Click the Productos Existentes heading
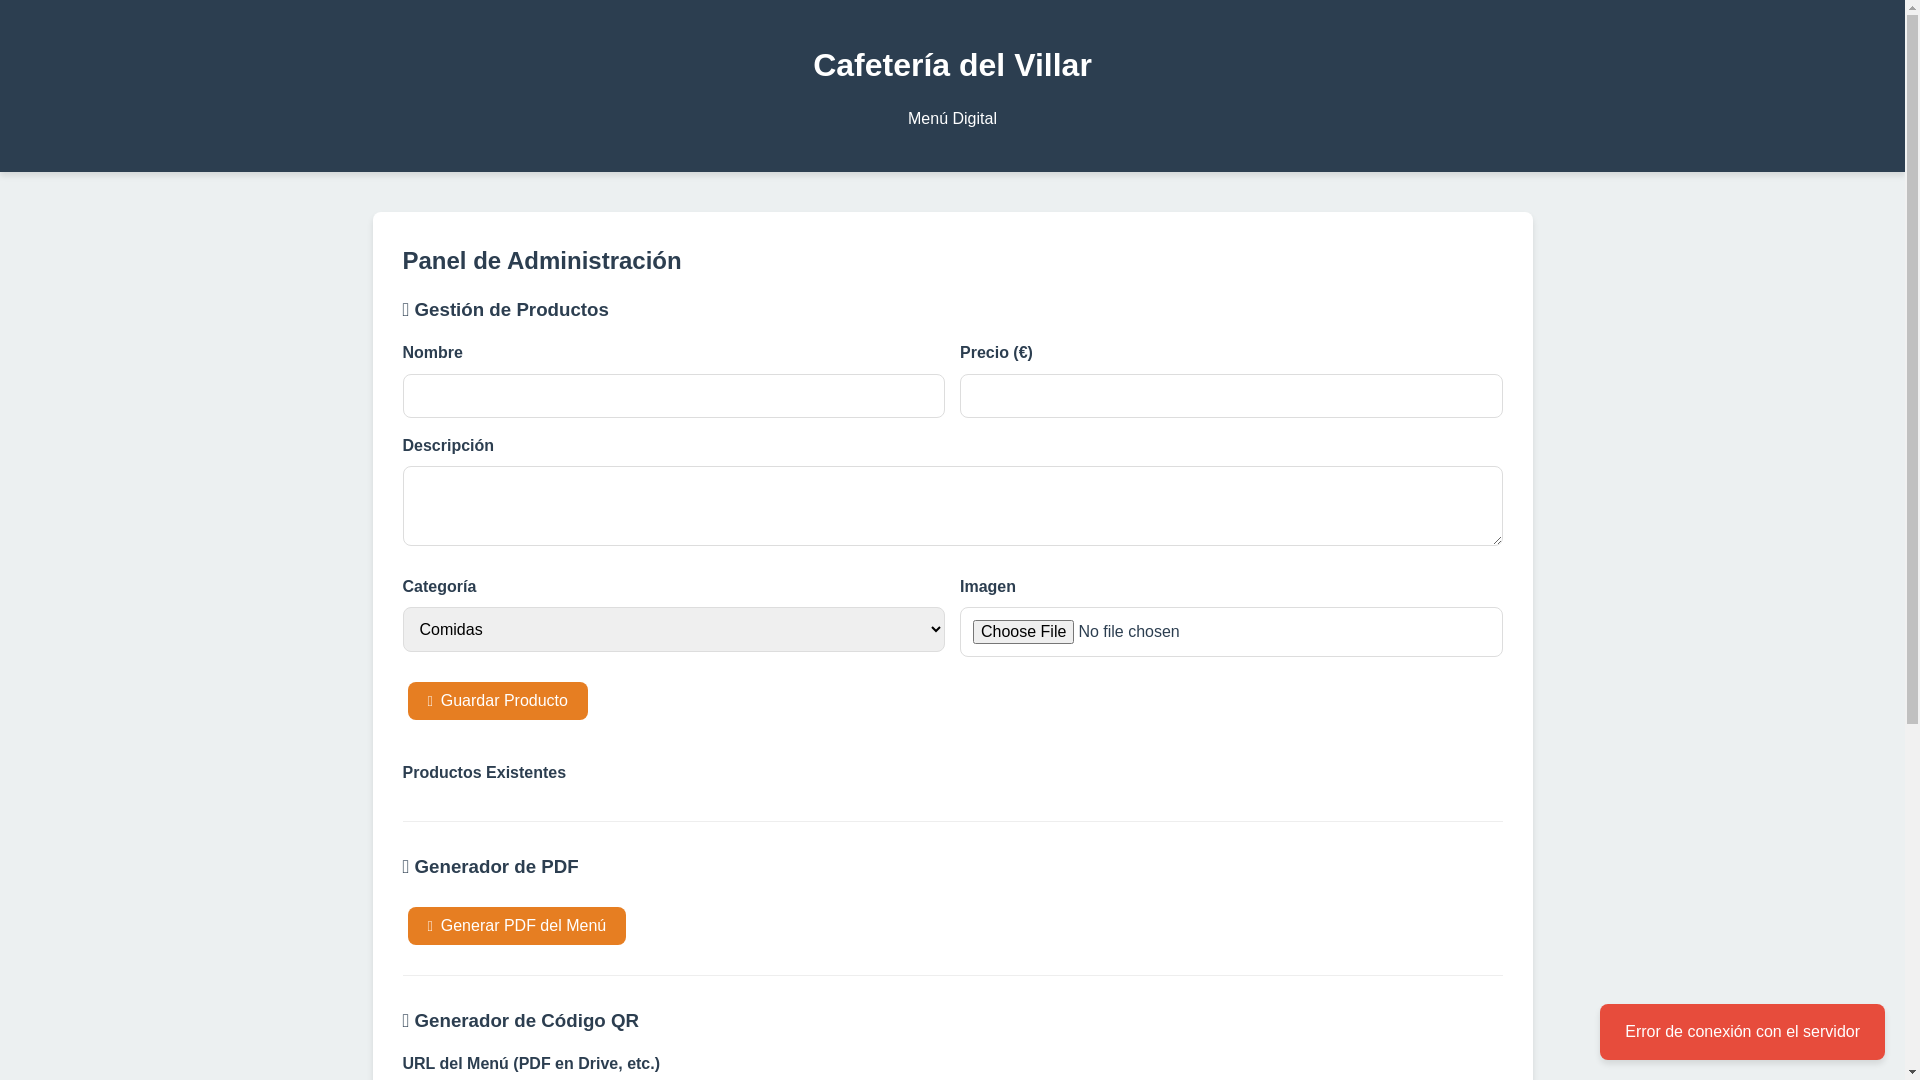Image resolution: width=1920 pixels, height=1080 pixels. click(x=484, y=773)
